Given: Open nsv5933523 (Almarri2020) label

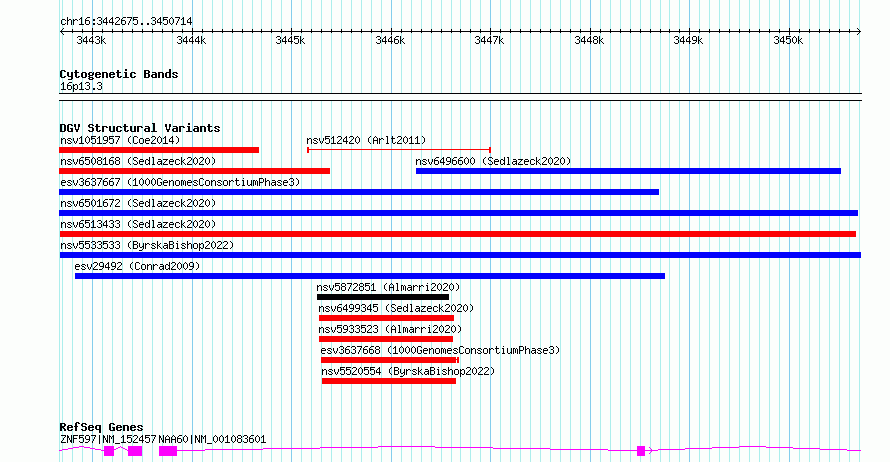Looking at the screenshot, I should click(390, 329).
